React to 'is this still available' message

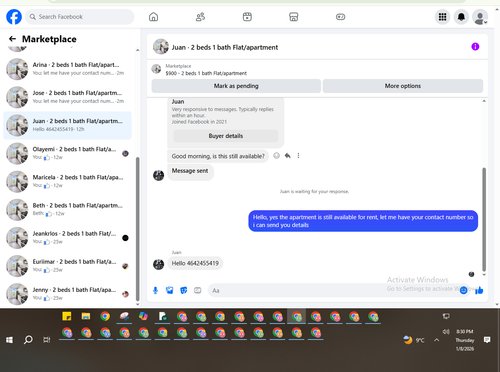pyautogui.click(x=276, y=156)
